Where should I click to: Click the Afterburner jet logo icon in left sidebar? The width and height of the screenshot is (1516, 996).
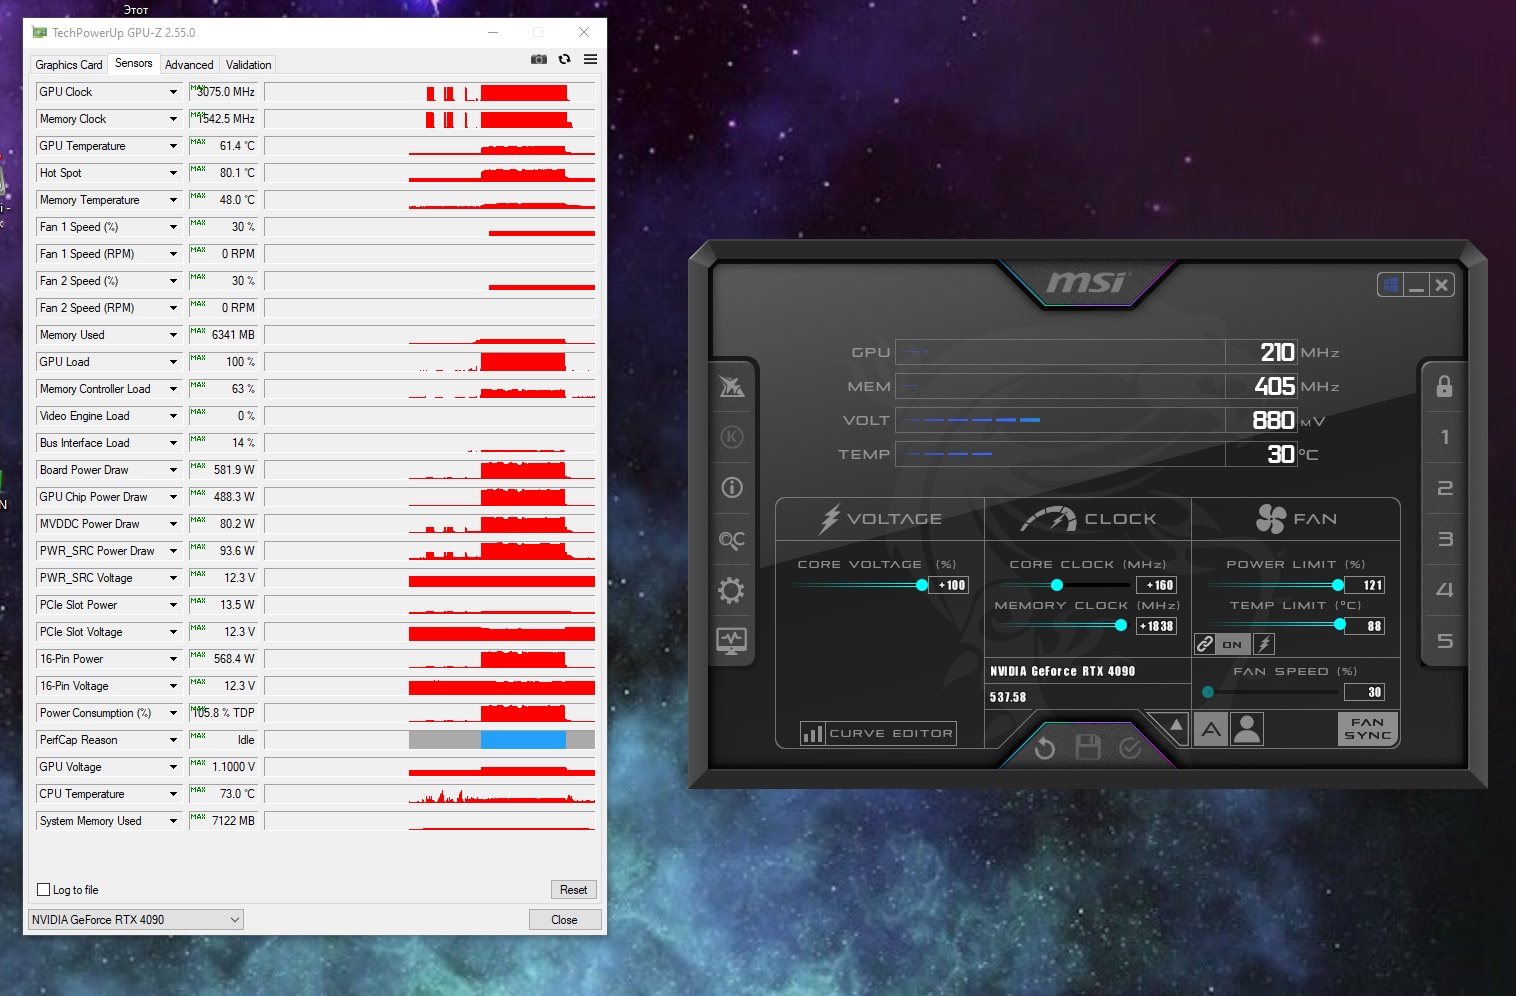(x=732, y=386)
